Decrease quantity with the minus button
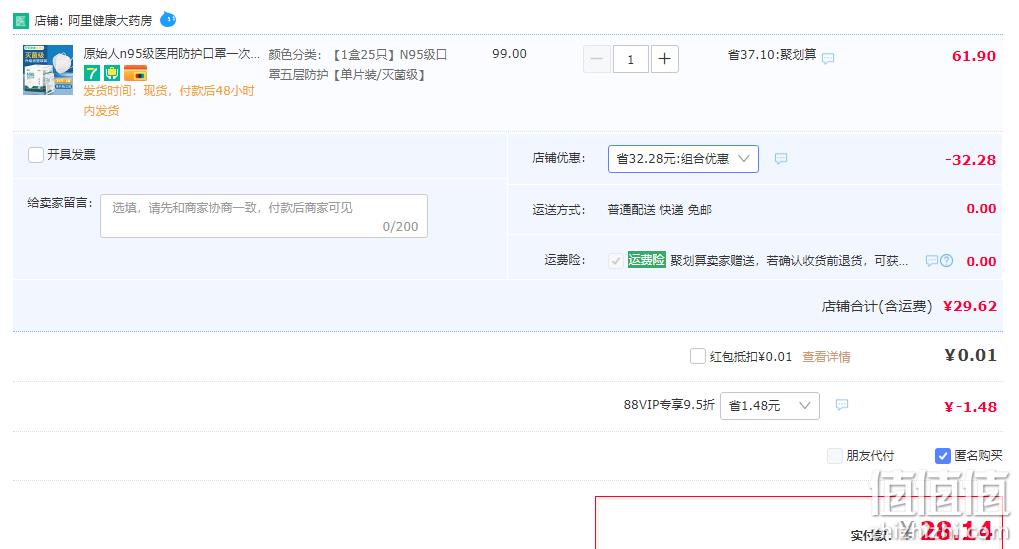1019x549 pixels. (x=597, y=59)
